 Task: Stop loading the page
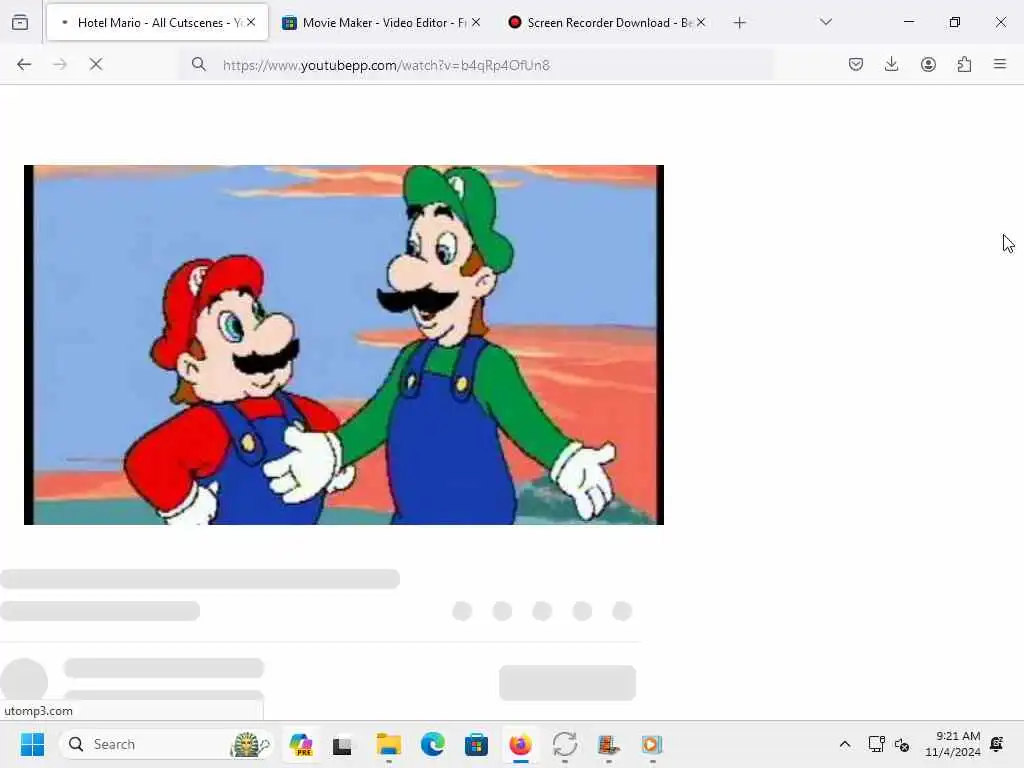96,64
